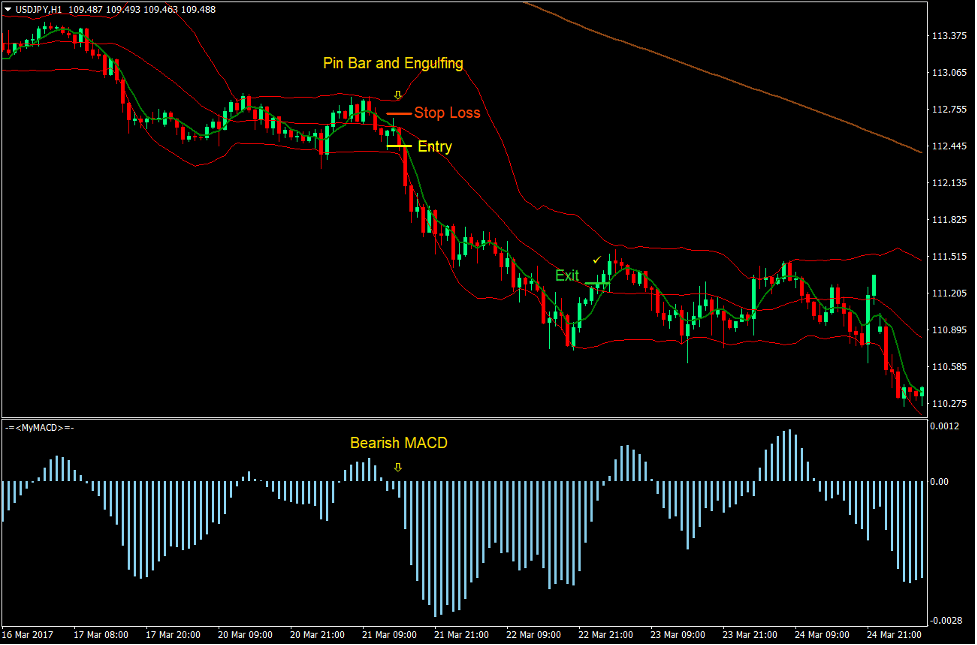Viewport: 977px width, 645px height.
Task: Open the chart dropdown arrow next to USDJPY
Action: 8,8
